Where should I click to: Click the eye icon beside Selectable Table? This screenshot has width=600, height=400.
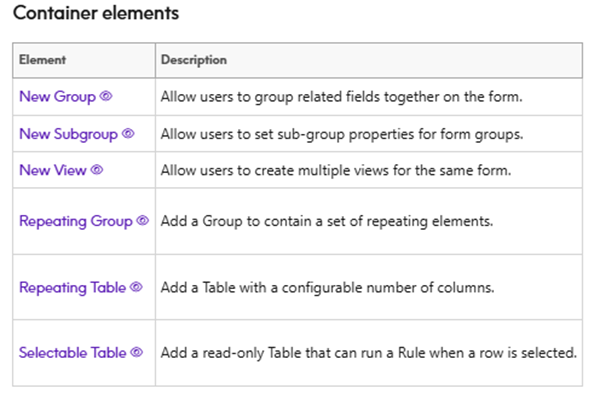point(137,352)
